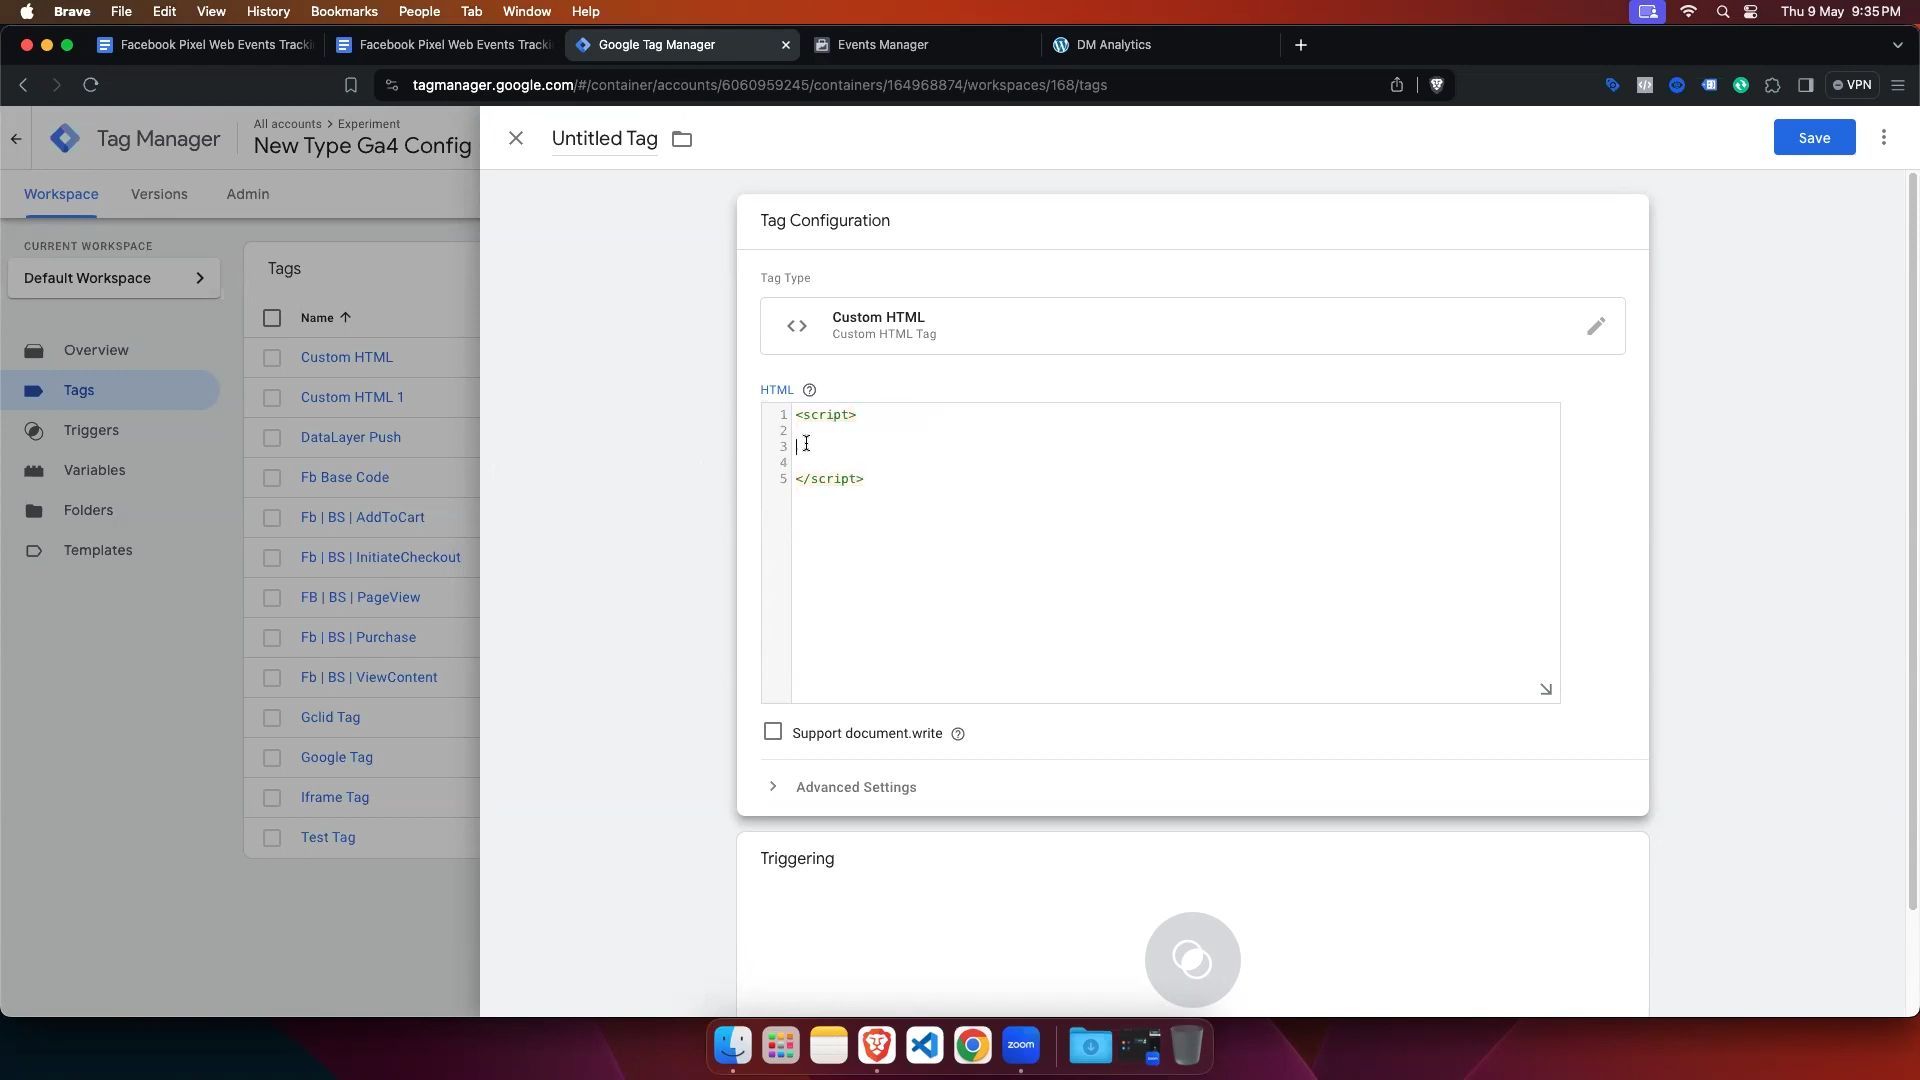Click the Brave Shields icon in the address bar

pos(1436,85)
